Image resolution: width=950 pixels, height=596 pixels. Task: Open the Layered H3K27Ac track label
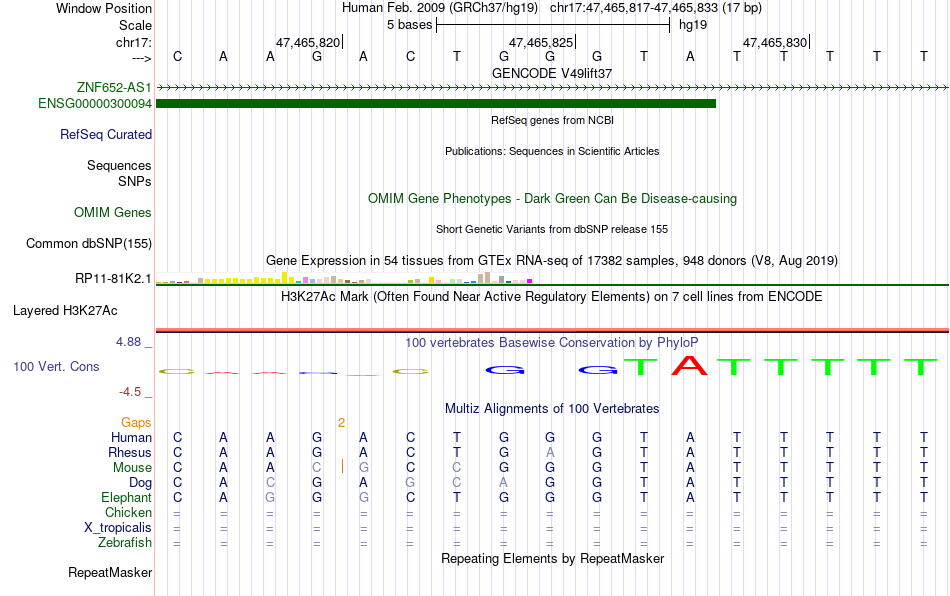[65, 311]
